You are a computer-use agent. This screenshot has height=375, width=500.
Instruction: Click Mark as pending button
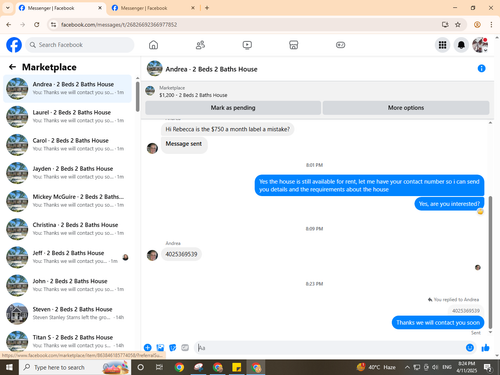point(233,108)
